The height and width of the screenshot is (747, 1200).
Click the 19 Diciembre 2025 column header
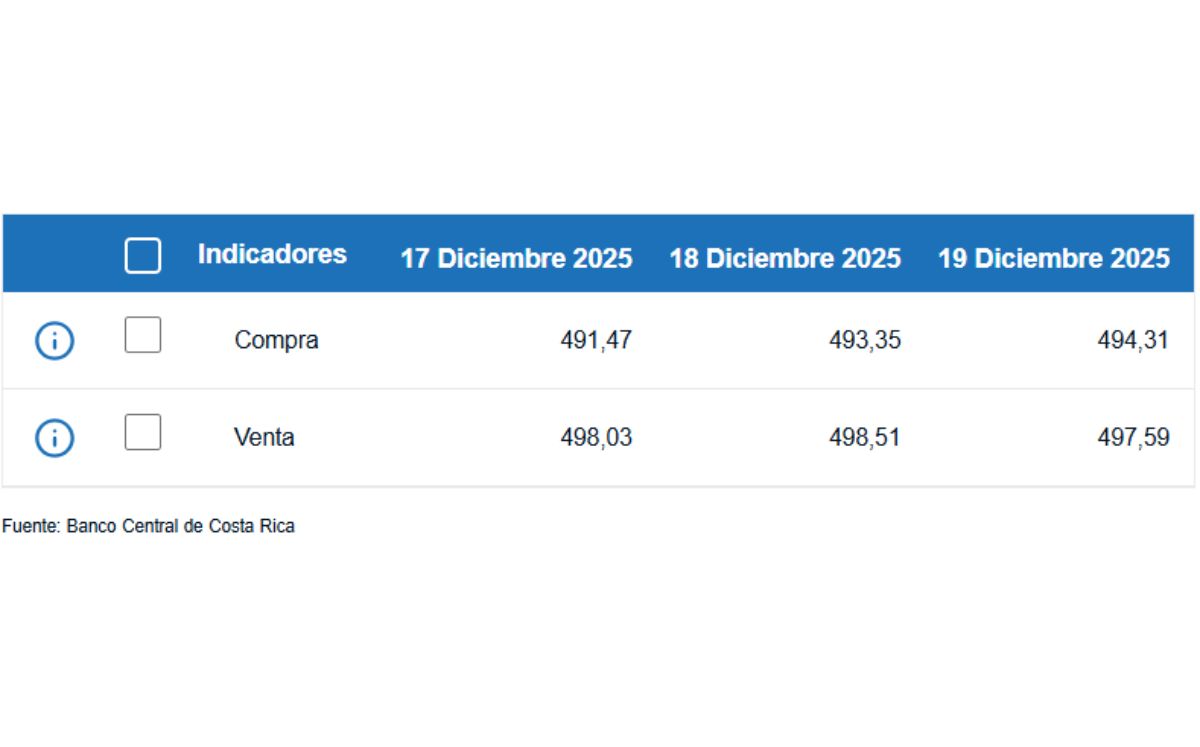(x=1053, y=258)
